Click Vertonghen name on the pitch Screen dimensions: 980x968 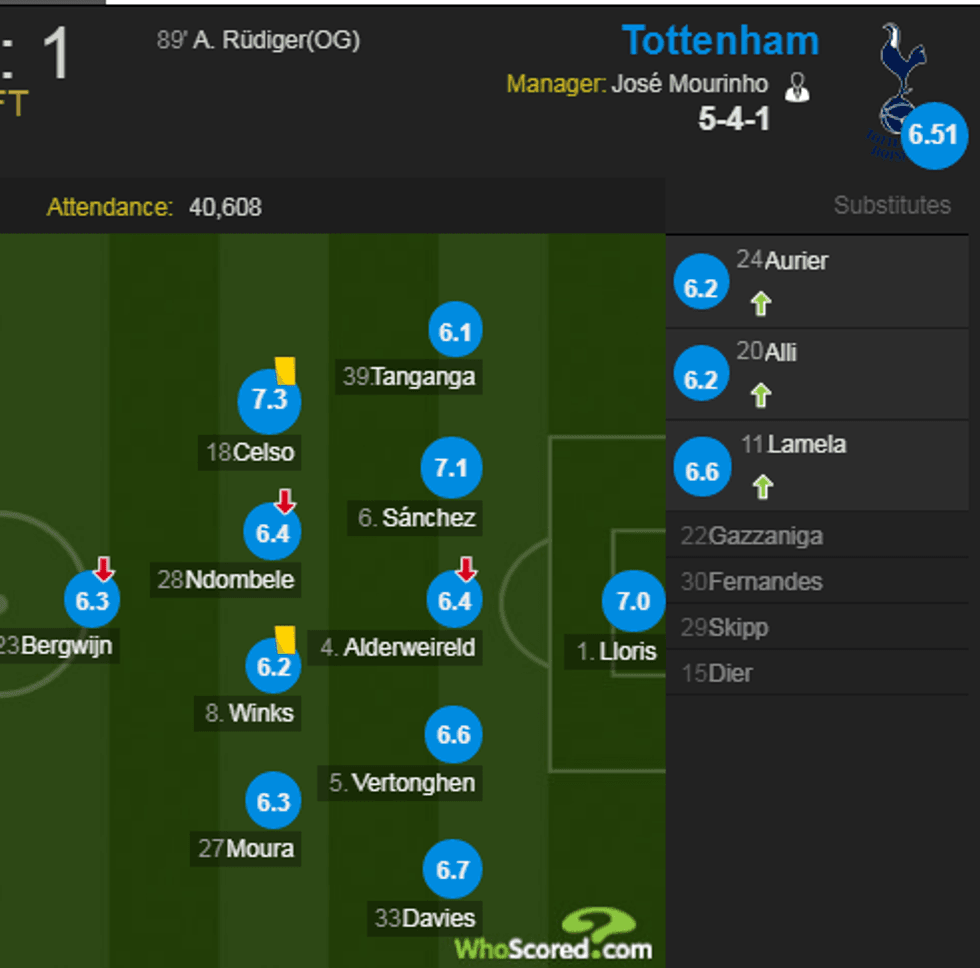click(x=403, y=782)
